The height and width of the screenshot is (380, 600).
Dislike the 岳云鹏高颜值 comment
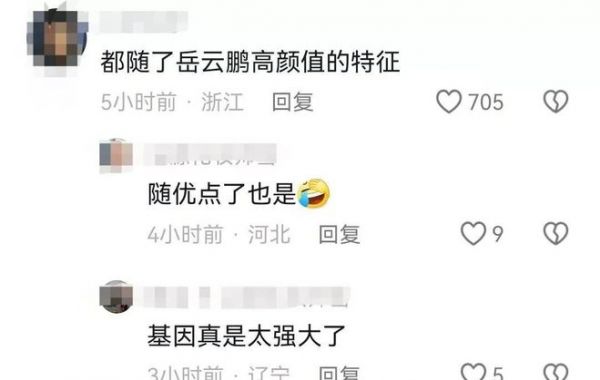[x=556, y=101]
